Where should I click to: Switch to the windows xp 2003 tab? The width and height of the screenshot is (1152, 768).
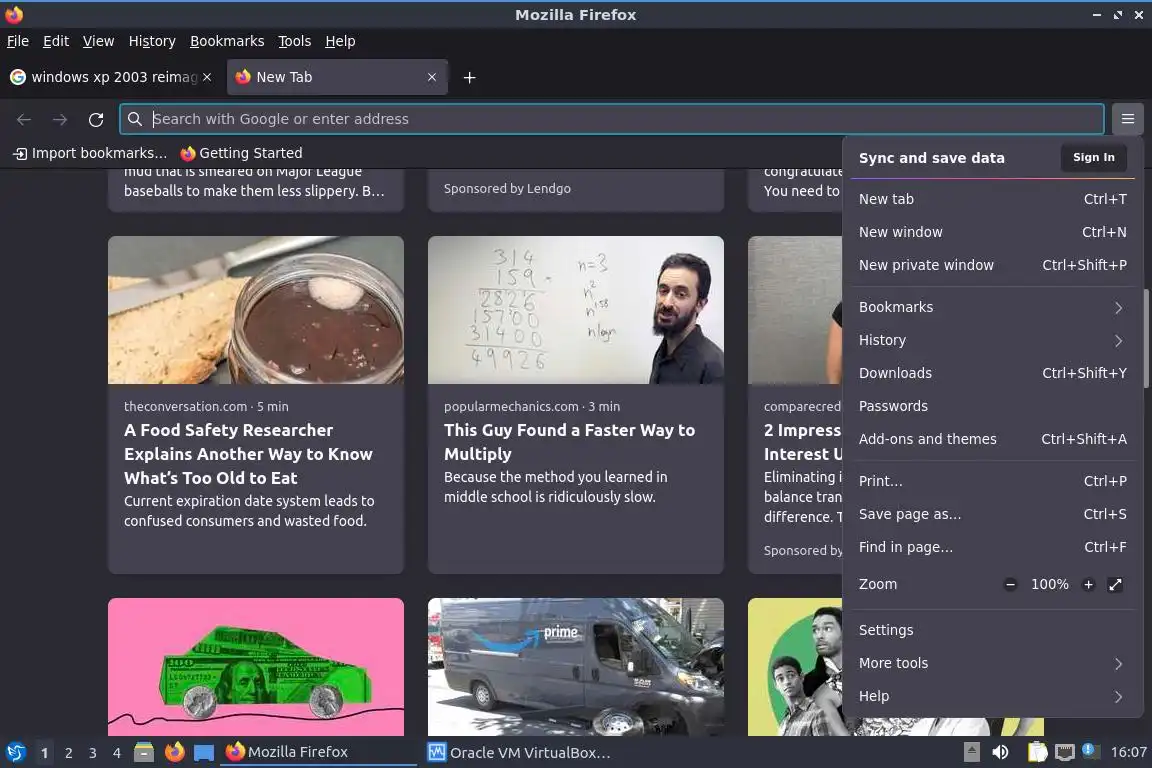[x=110, y=77]
